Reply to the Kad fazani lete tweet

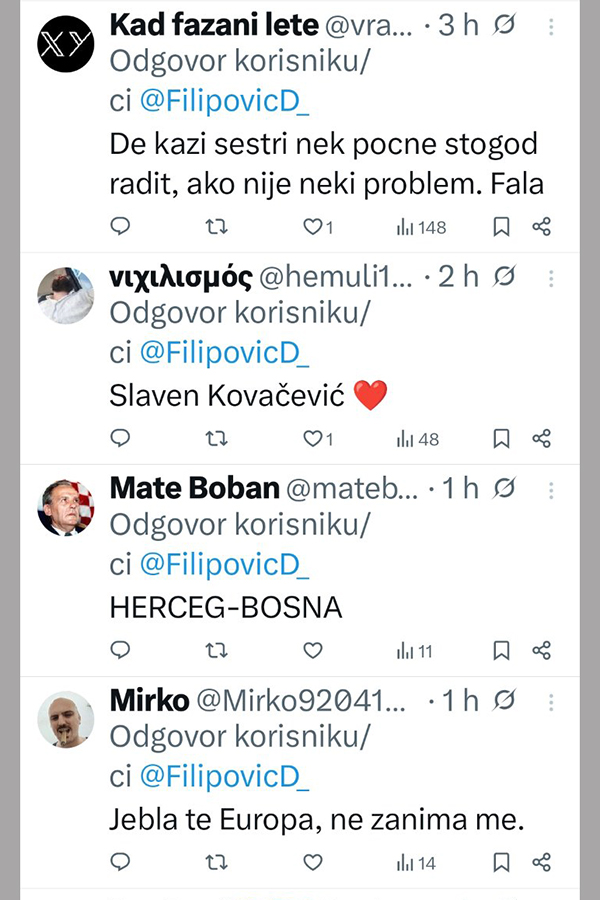[120, 227]
